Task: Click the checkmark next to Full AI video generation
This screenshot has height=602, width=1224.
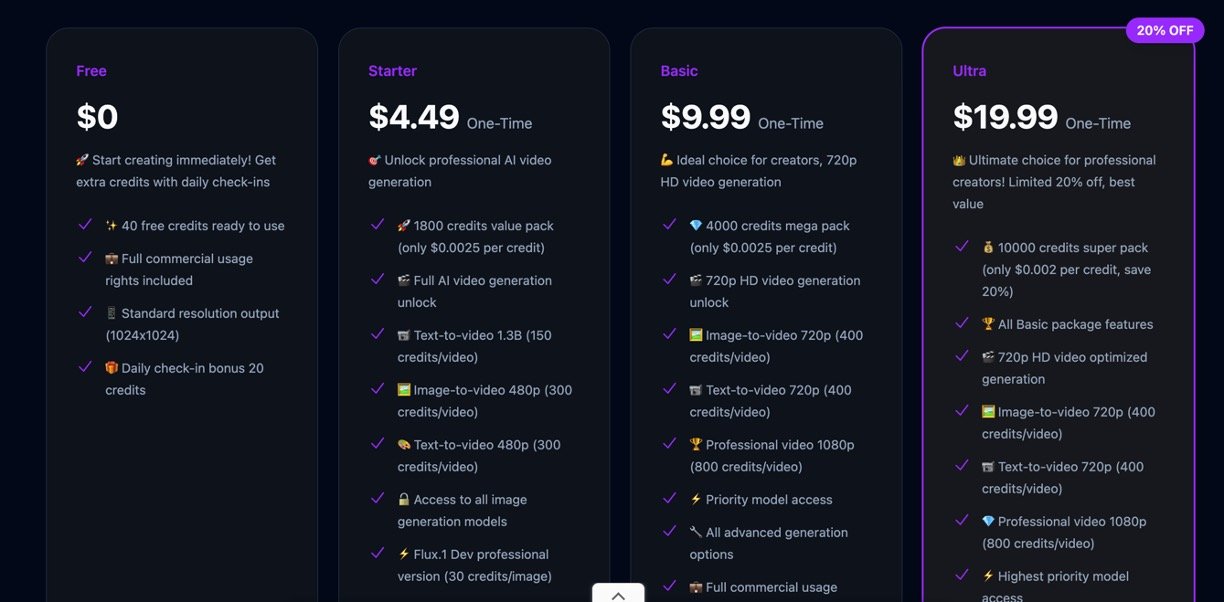Action: pos(377,279)
